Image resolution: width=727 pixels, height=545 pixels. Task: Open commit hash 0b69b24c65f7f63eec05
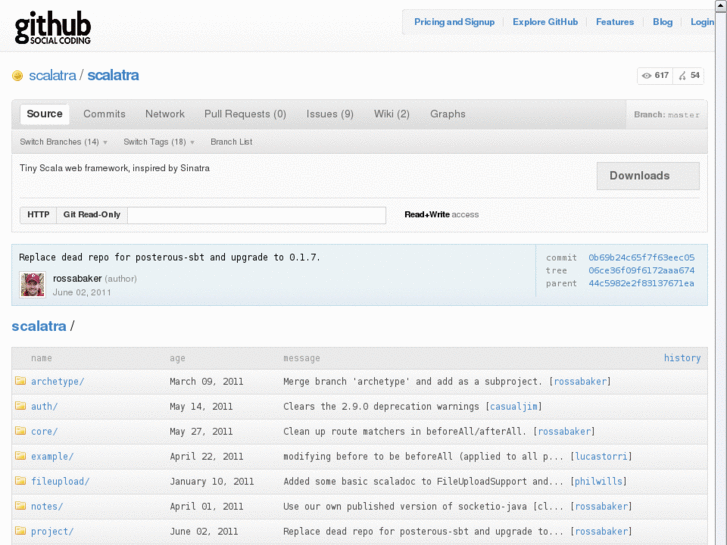(x=641, y=257)
